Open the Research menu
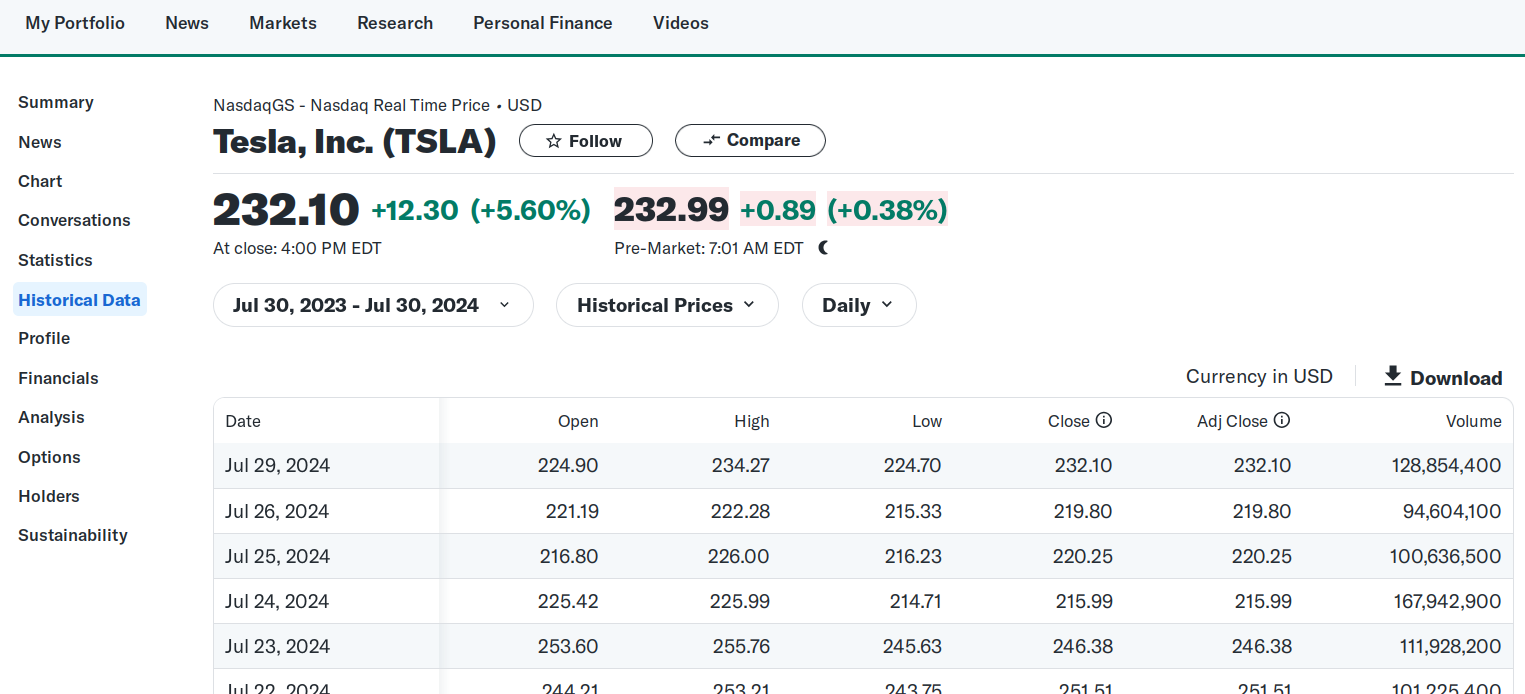 tap(395, 23)
